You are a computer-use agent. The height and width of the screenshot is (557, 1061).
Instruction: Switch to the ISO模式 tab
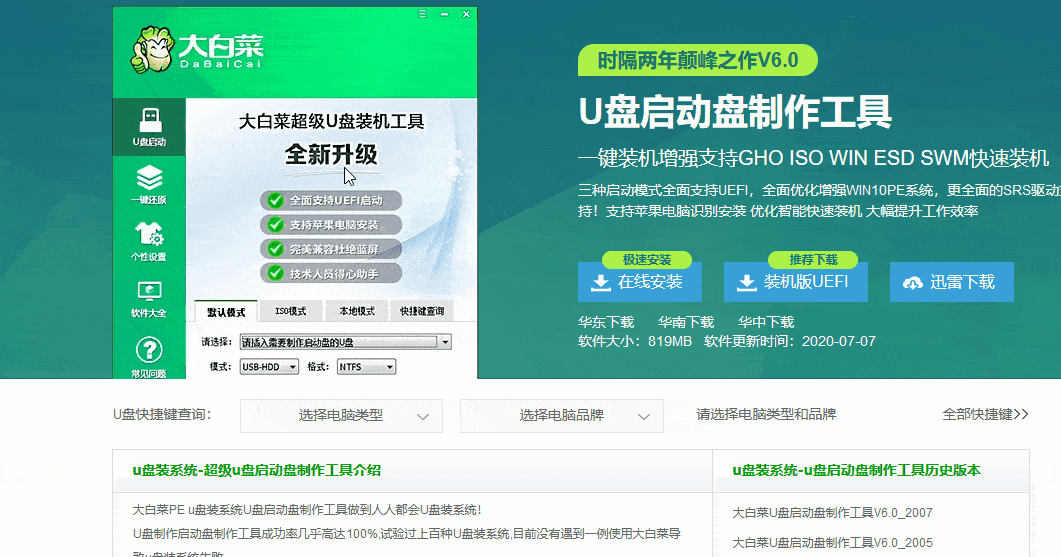[x=290, y=311]
